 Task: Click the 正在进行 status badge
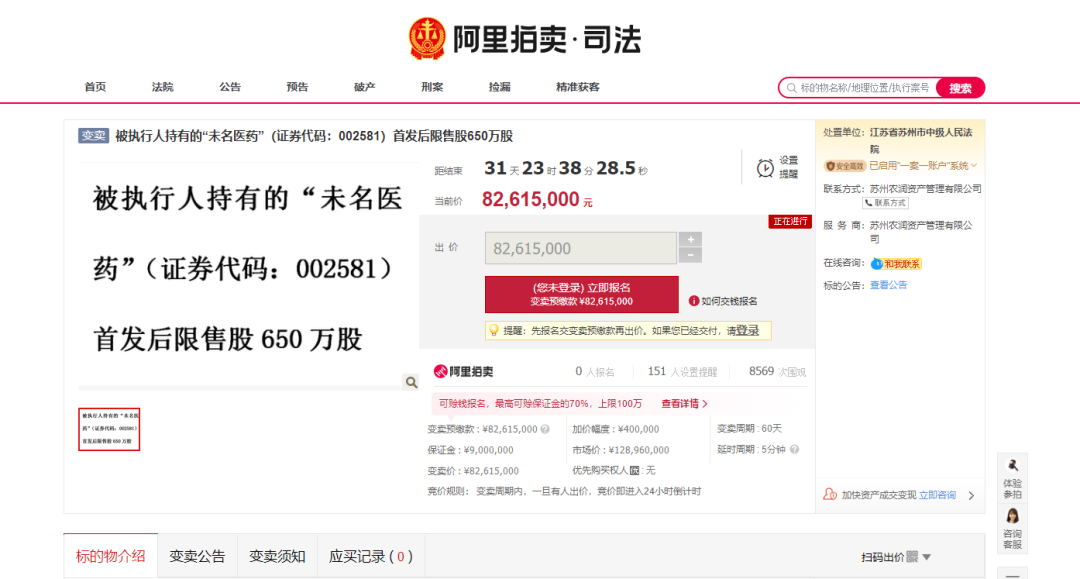[789, 221]
